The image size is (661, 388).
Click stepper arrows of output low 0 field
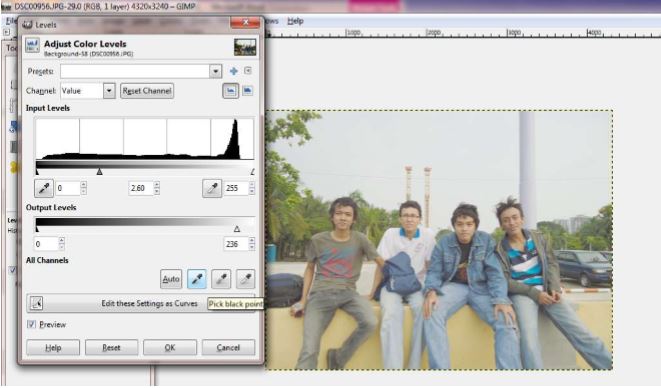pos(62,244)
